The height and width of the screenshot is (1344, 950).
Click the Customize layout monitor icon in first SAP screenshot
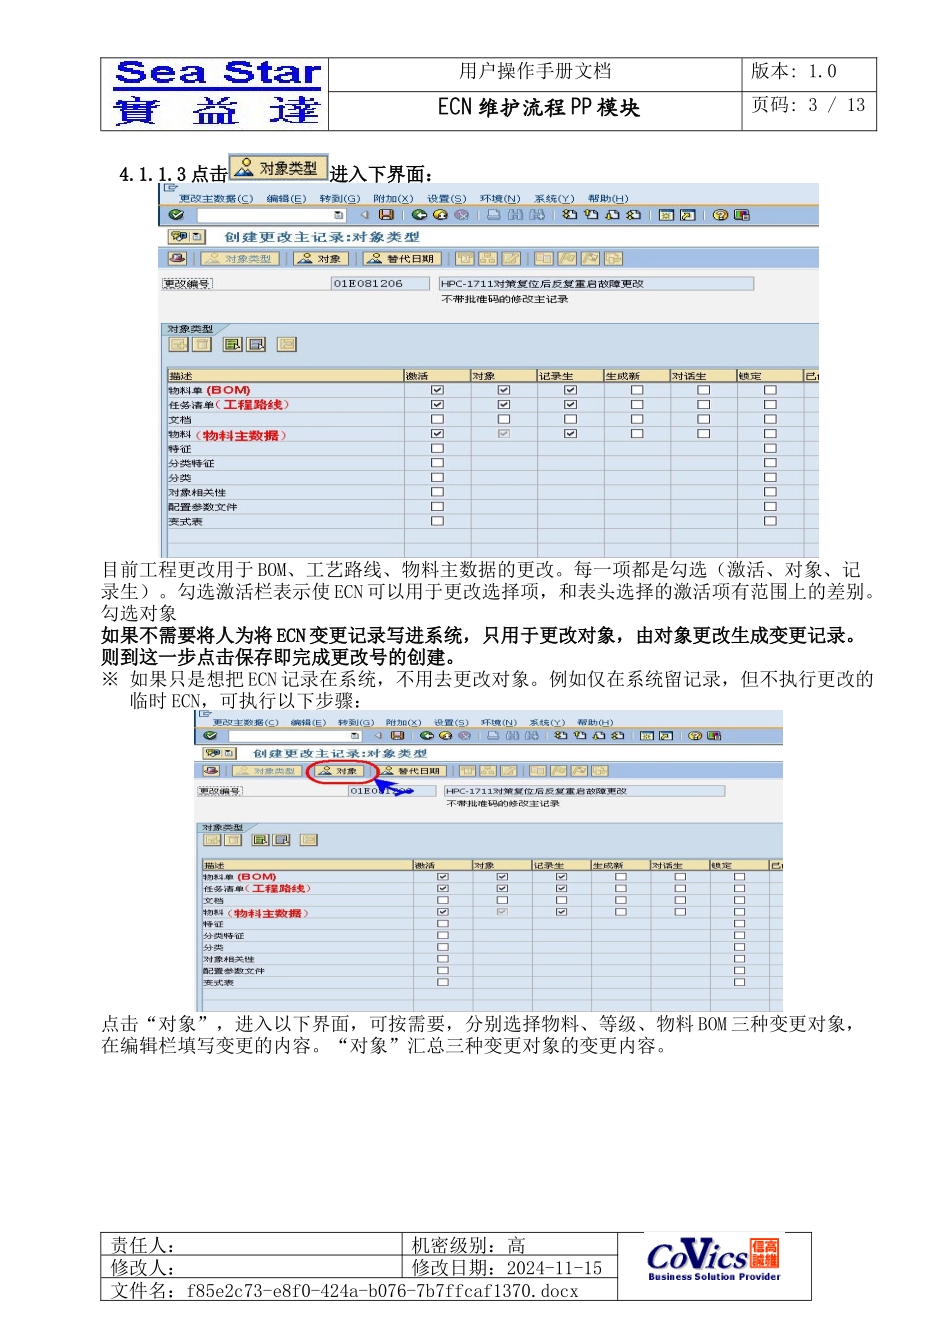coord(742,215)
